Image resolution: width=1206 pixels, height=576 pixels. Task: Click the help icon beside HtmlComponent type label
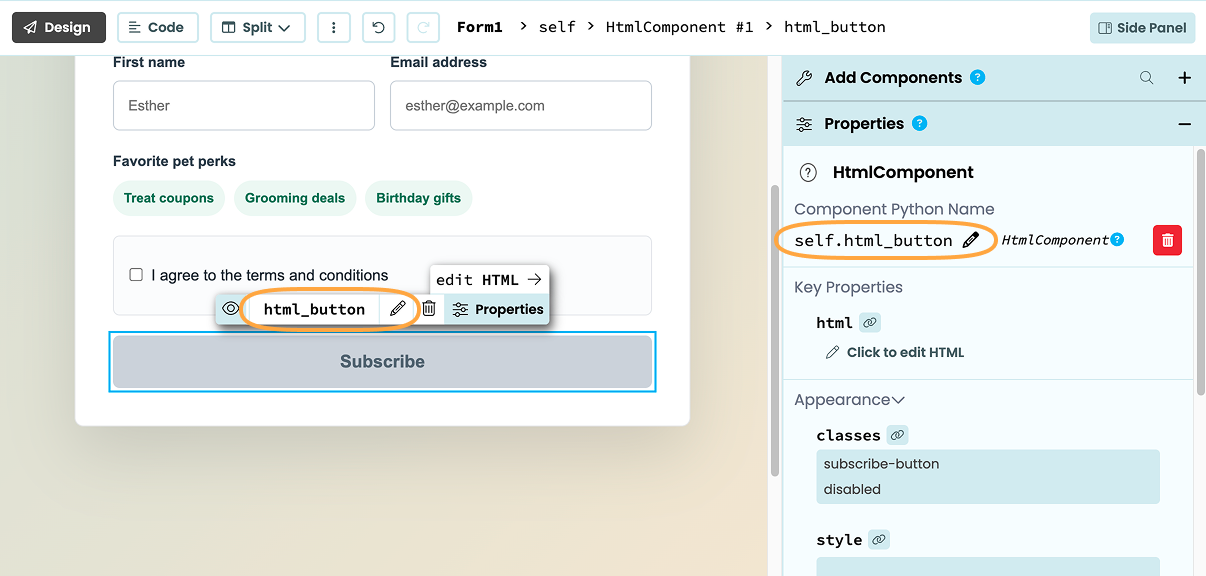tap(1117, 239)
